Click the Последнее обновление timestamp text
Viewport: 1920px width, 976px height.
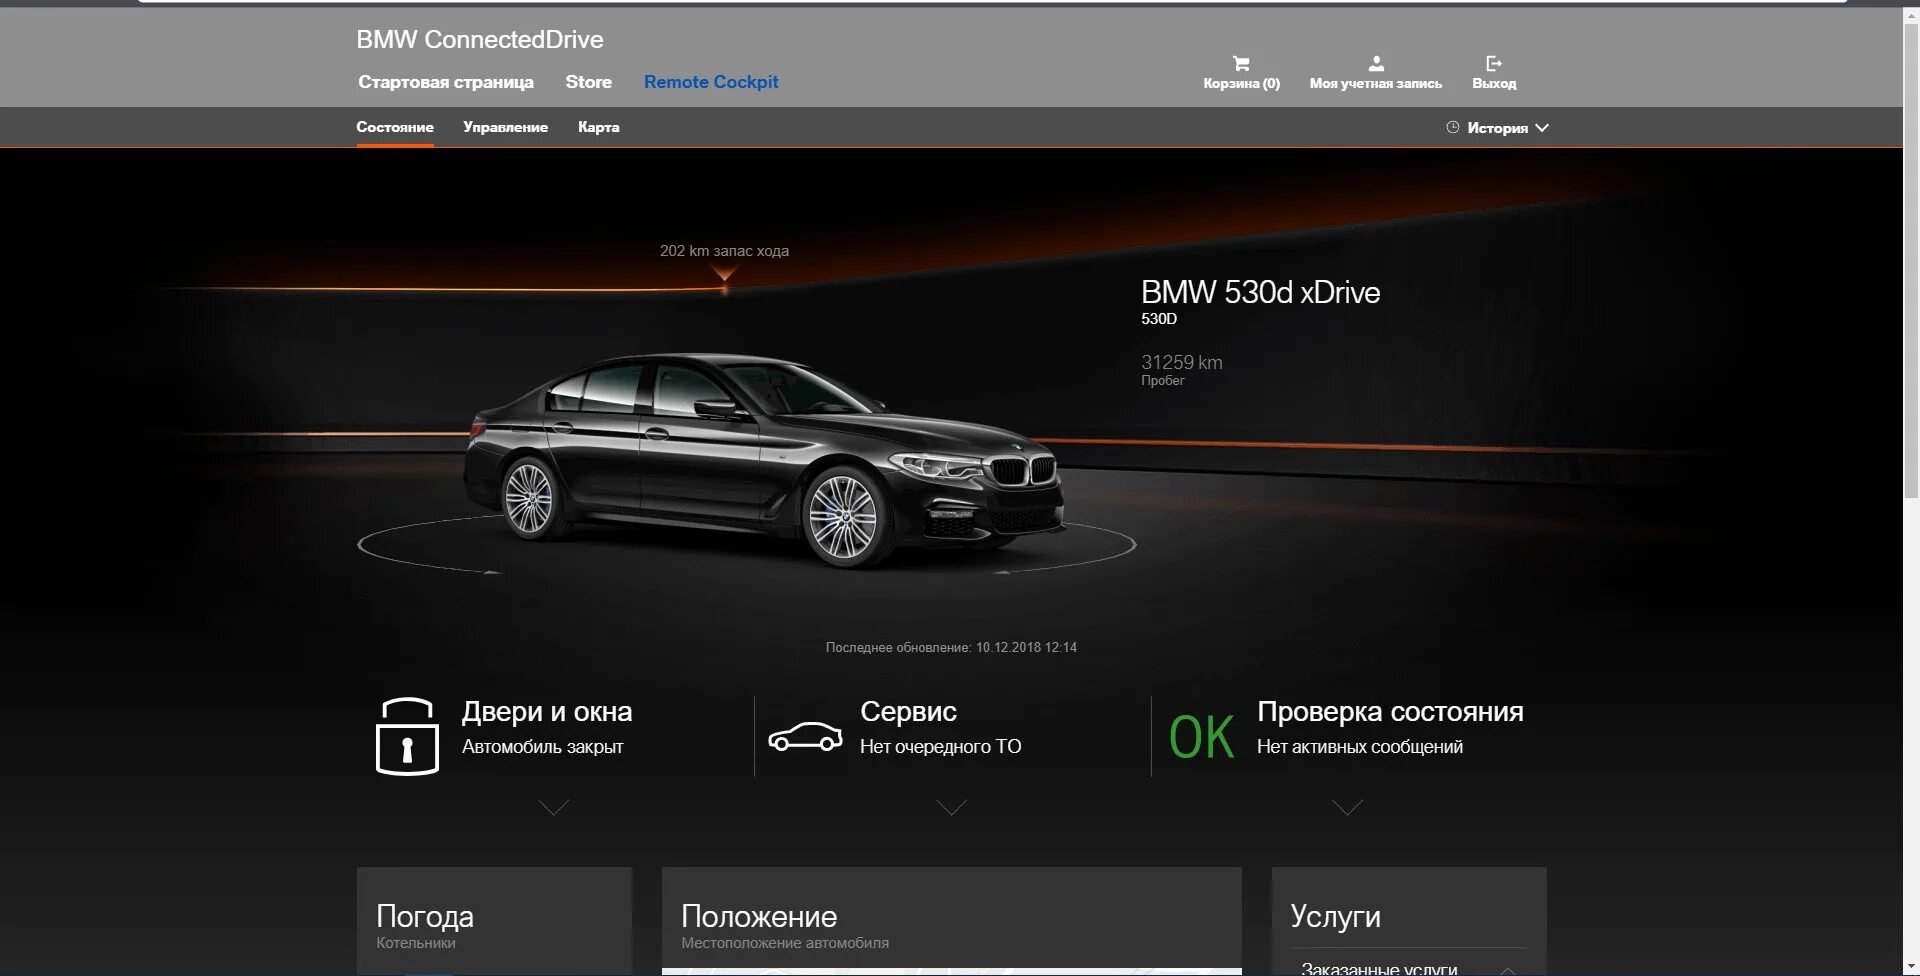tap(951, 647)
